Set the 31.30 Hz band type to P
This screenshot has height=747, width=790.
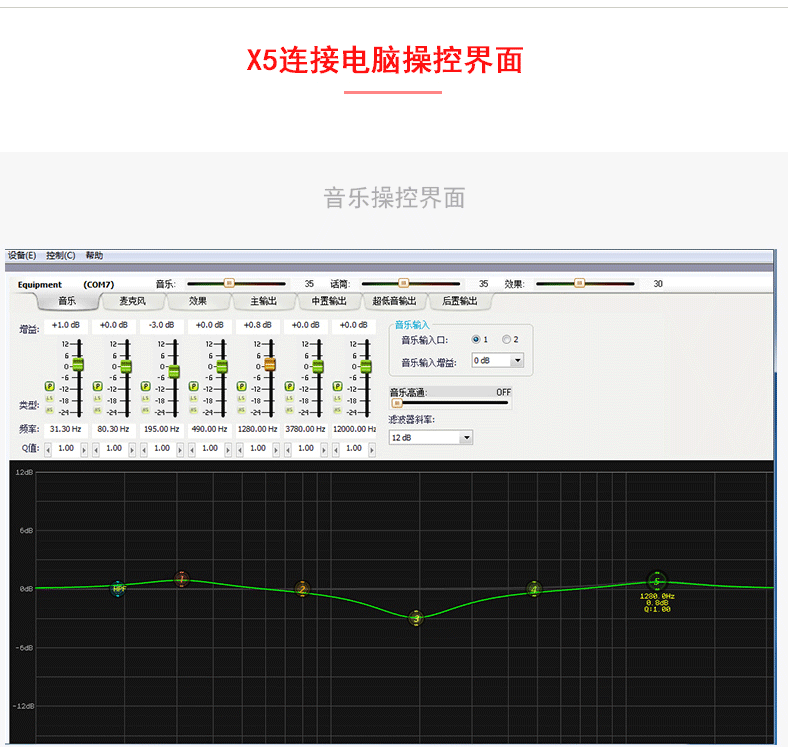tap(49, 386)
